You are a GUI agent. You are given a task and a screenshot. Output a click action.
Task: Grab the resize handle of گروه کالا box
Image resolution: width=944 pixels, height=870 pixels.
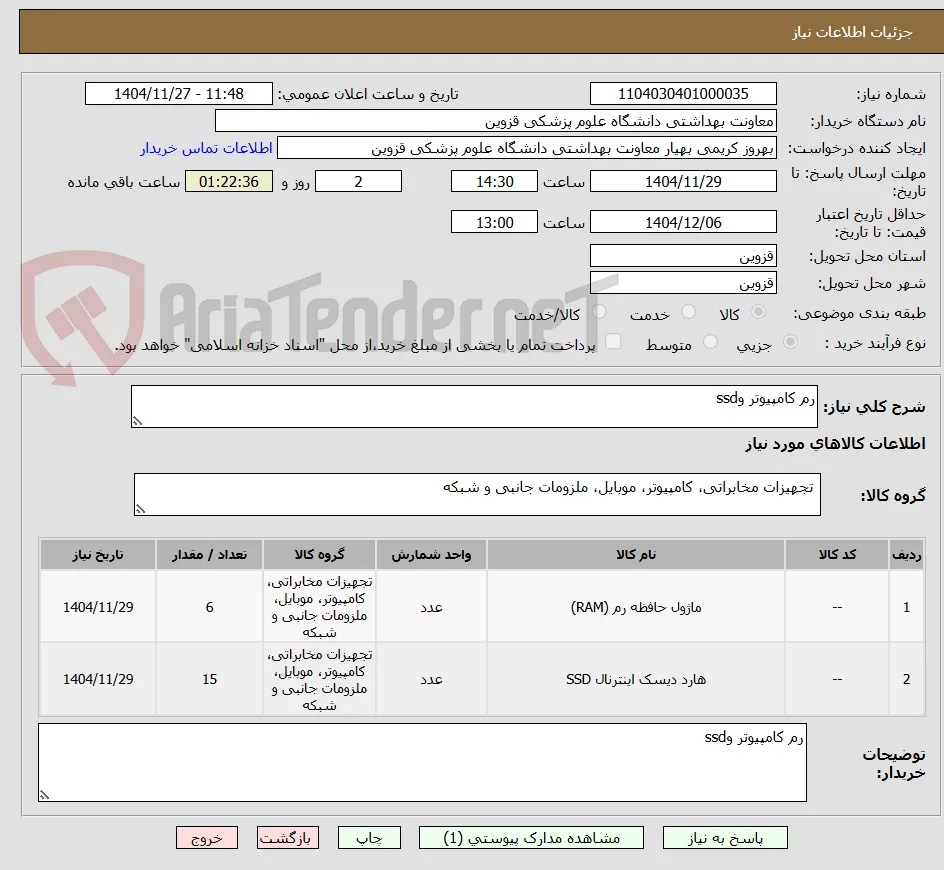click(x=140, y=509)
